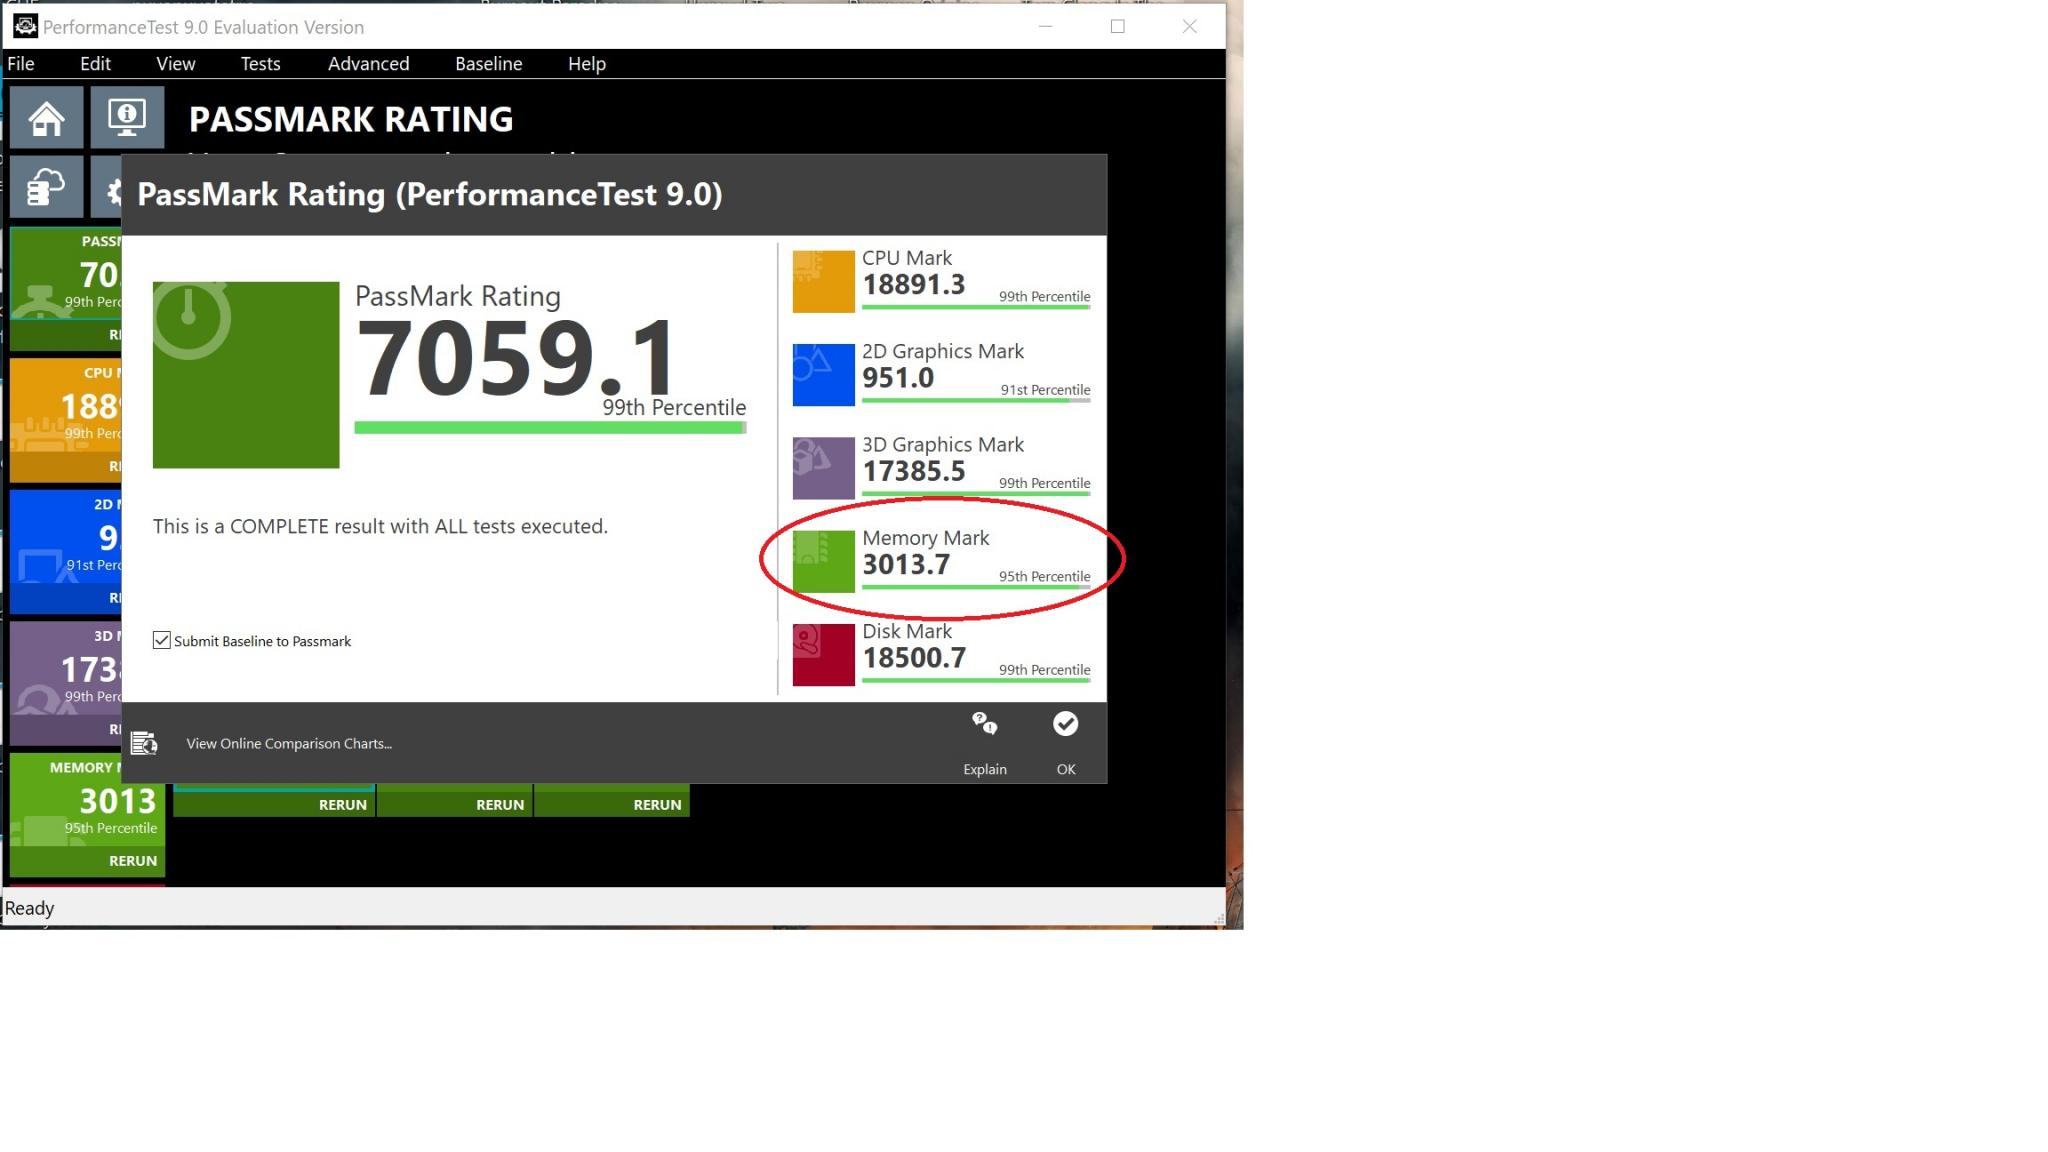The image size is (2048, 1152).
Task: Click the 2D Graphics Mark score 951.0
Action: click(898, 378)
